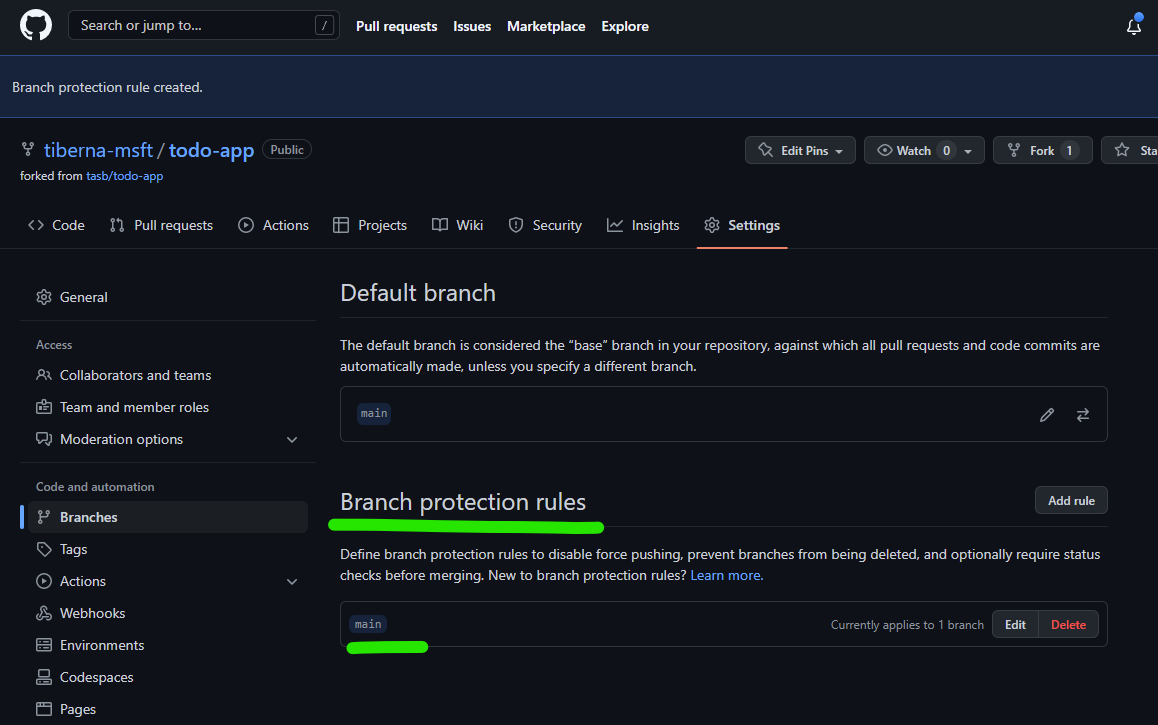Screen dimensions: 1158x725
Task: Open the notifications bell
Action: coord(1133,27)
